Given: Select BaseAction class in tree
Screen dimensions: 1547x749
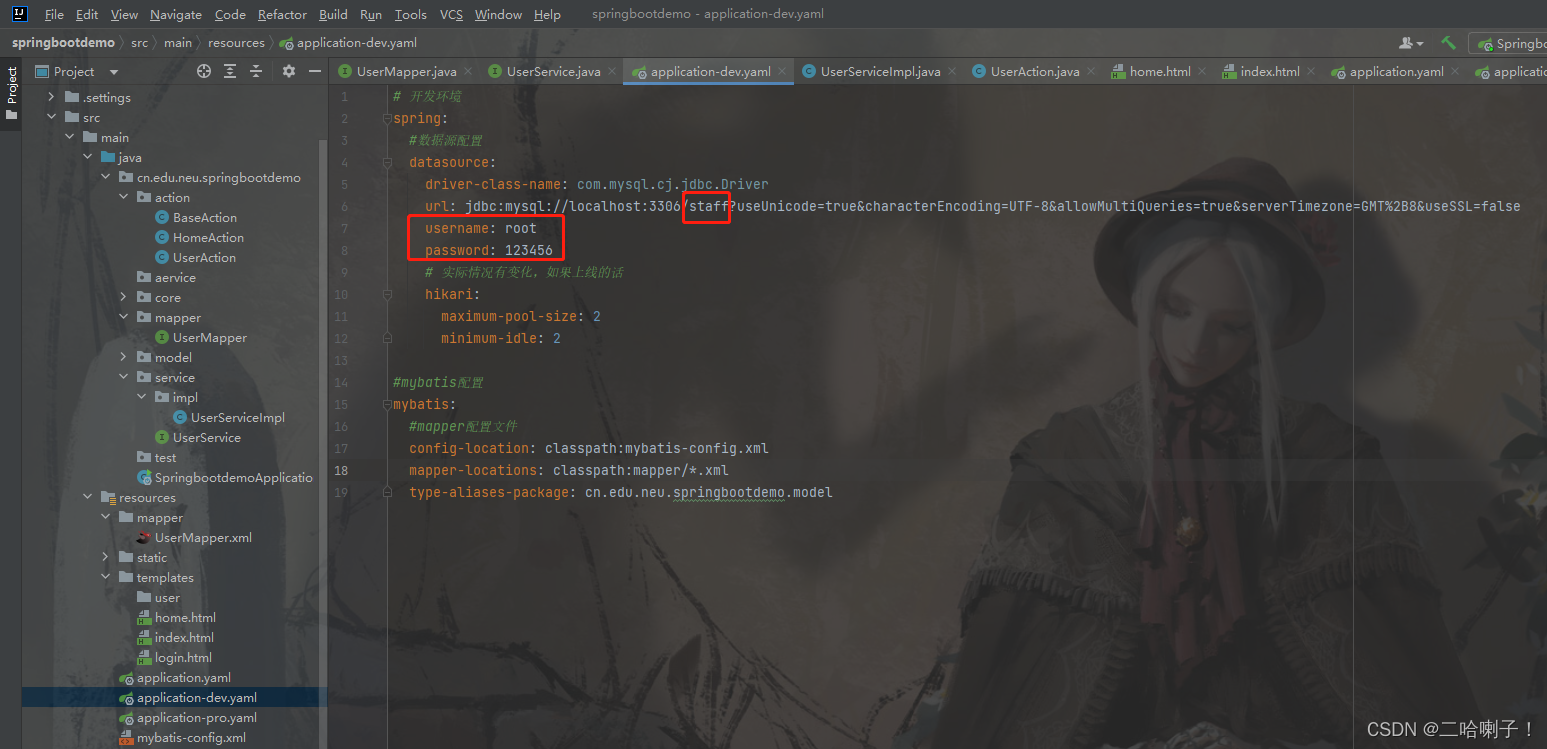Looking at the screenshot, I should click(204, 217).
